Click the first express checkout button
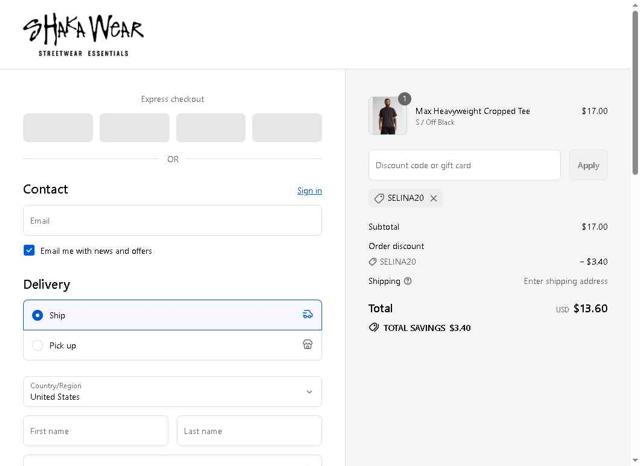Viewport: 640px width, 466px height. [x=58, y=128]
